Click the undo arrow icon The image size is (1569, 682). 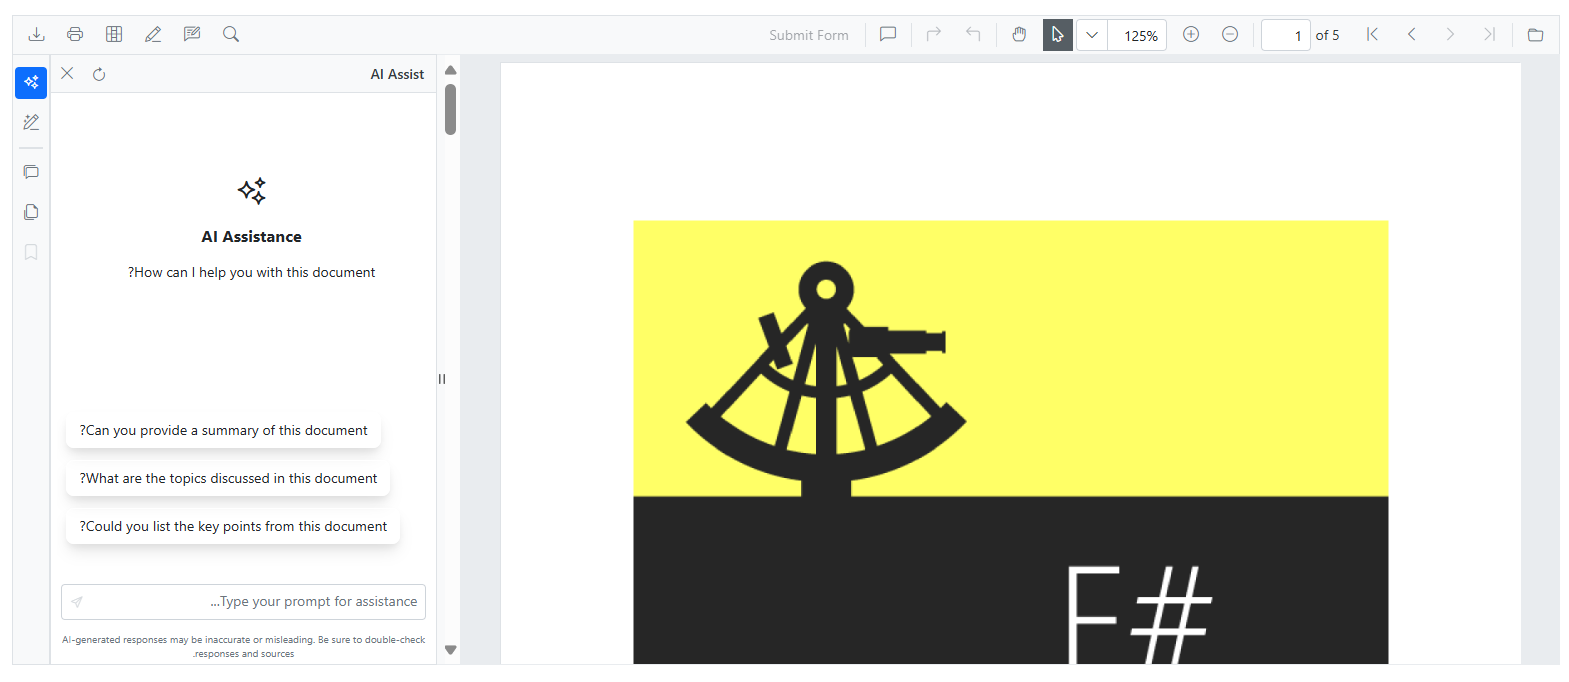tap(973, 34)
